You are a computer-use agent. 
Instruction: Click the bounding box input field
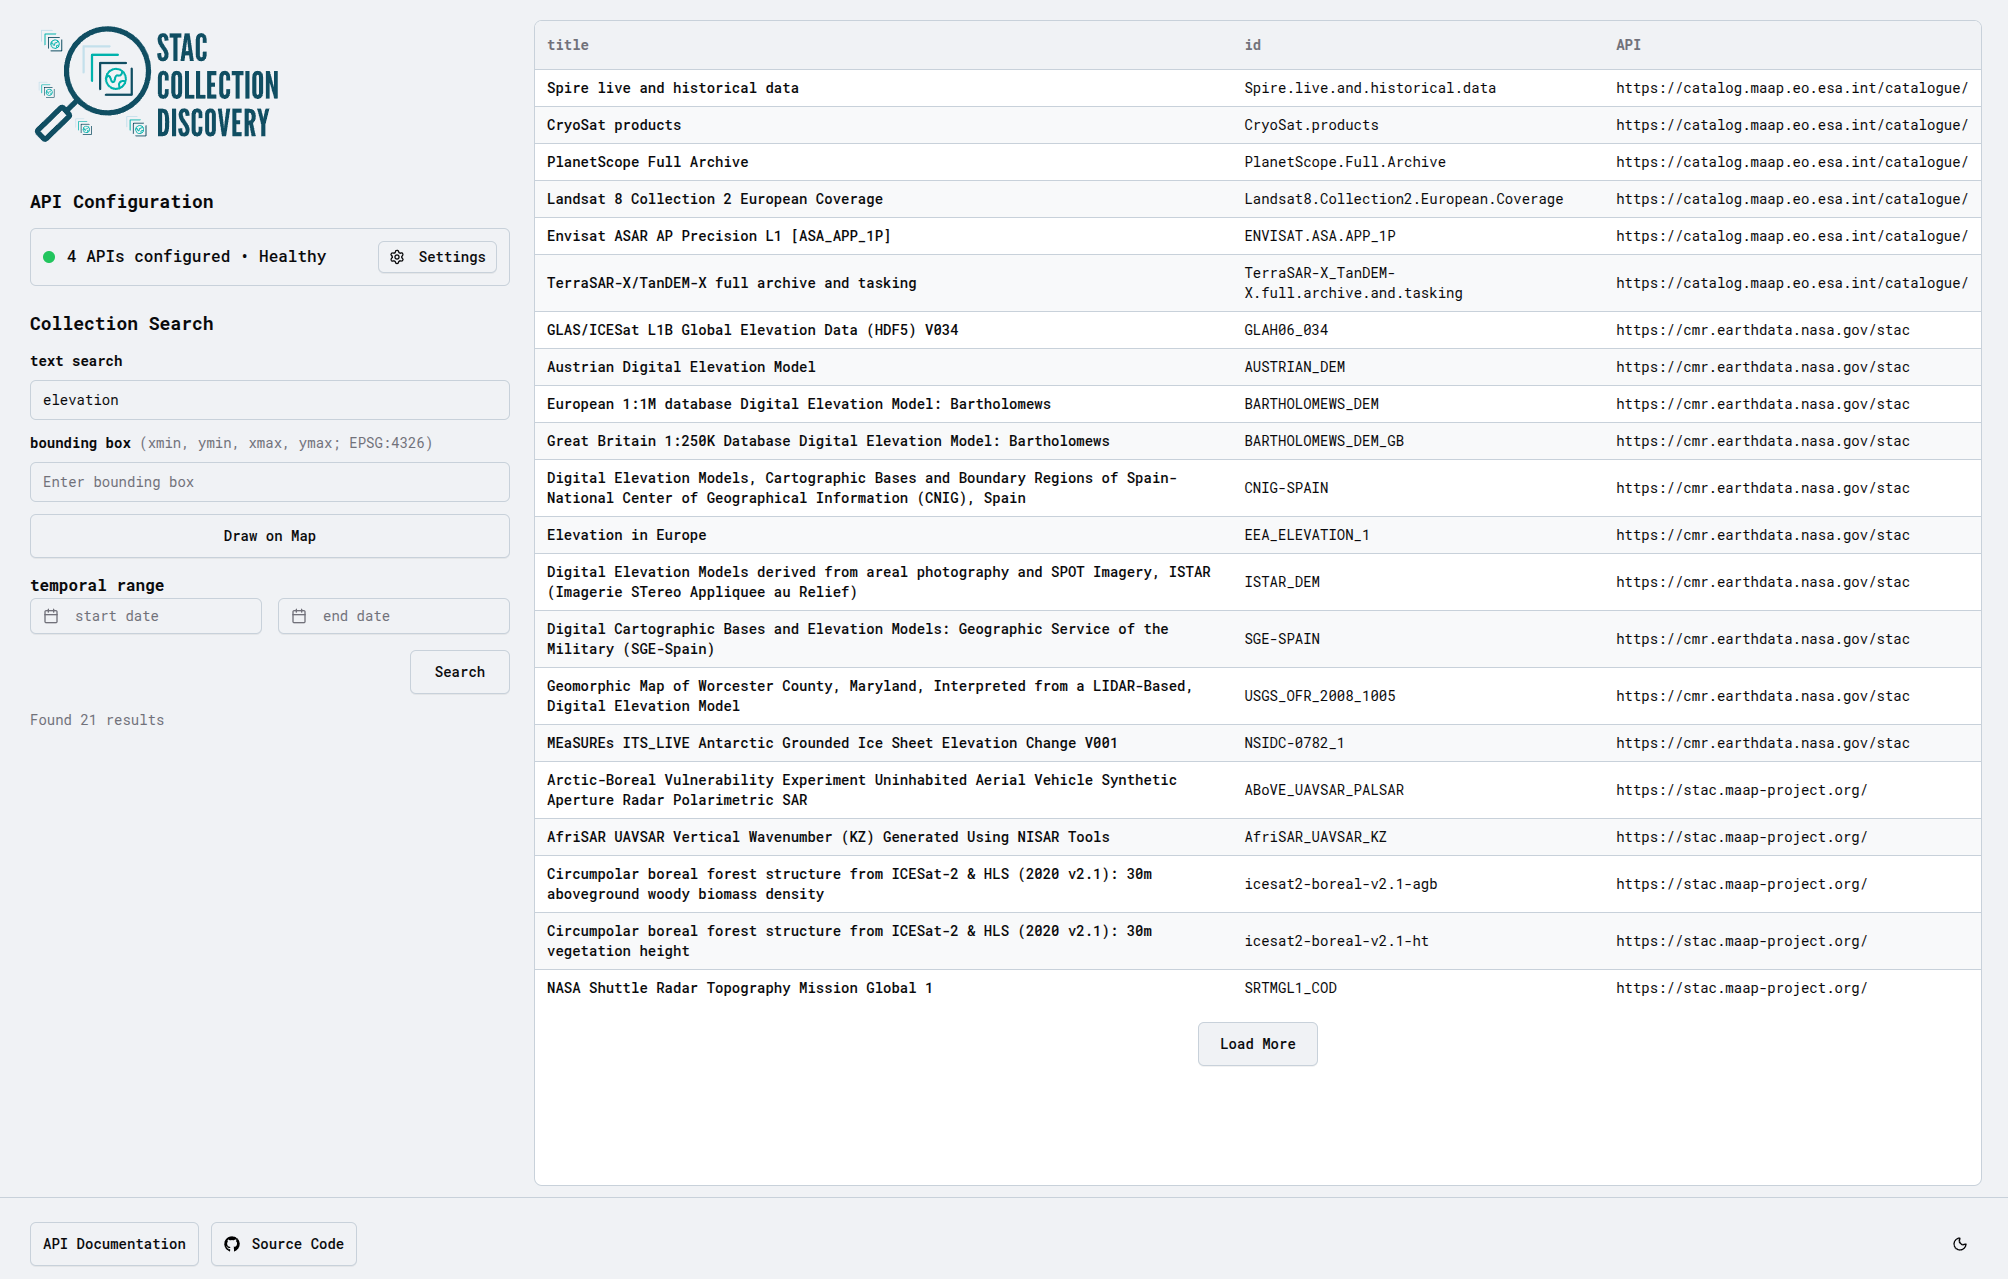click(x=270, y=482)
